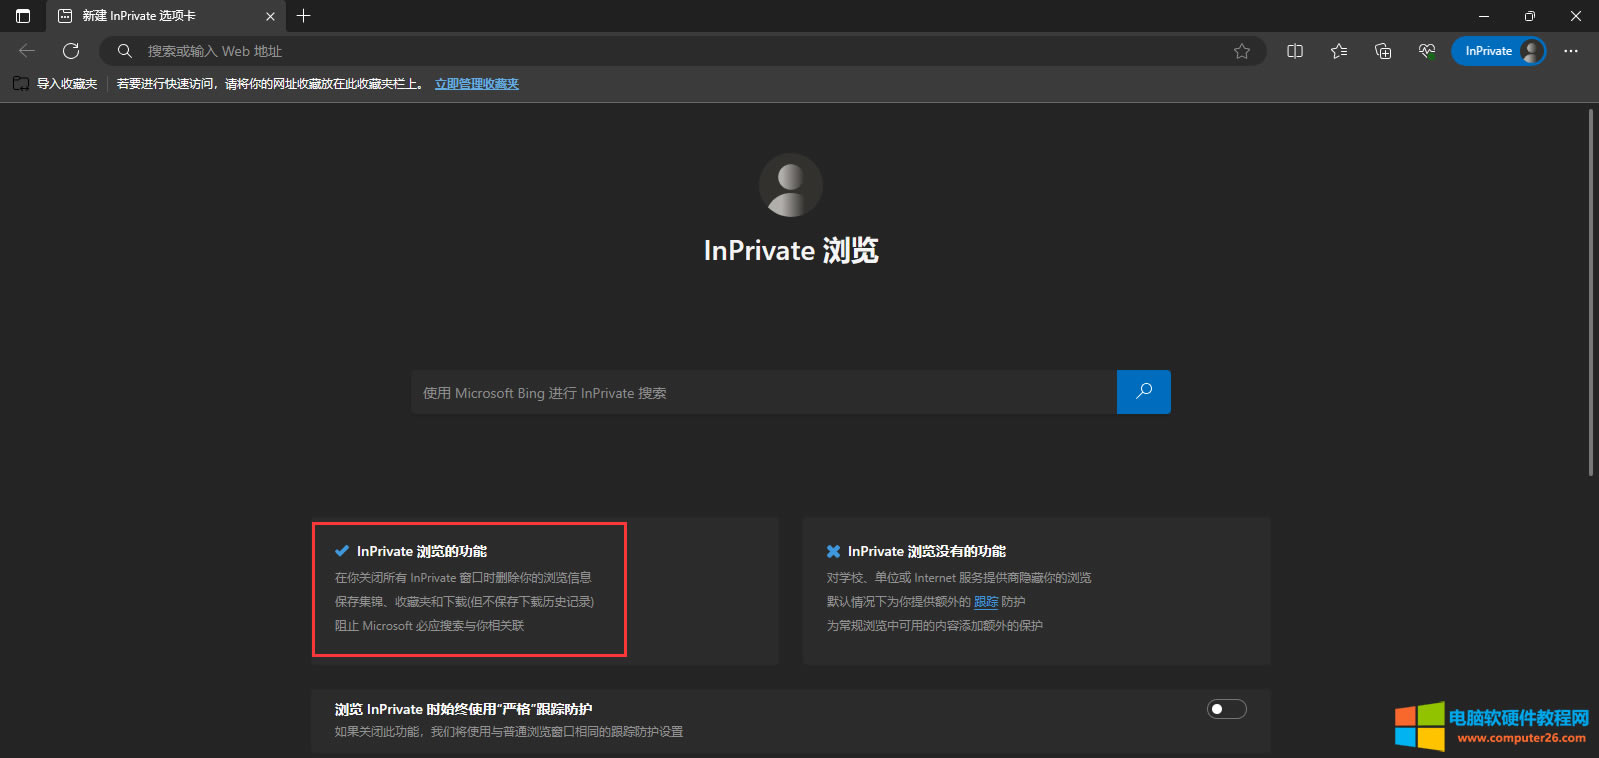Open a new tab with the plus button
Viewport: 1599px width, 758px height.
click(304, 16)
